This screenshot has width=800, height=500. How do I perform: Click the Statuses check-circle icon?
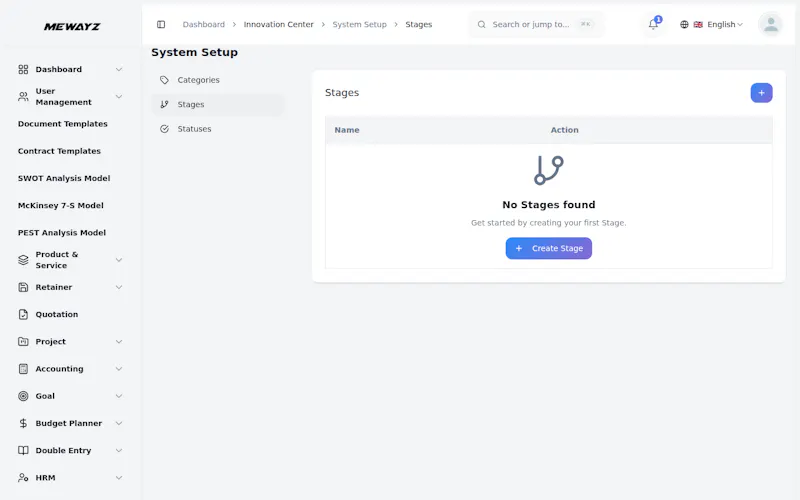pos(164,129)
